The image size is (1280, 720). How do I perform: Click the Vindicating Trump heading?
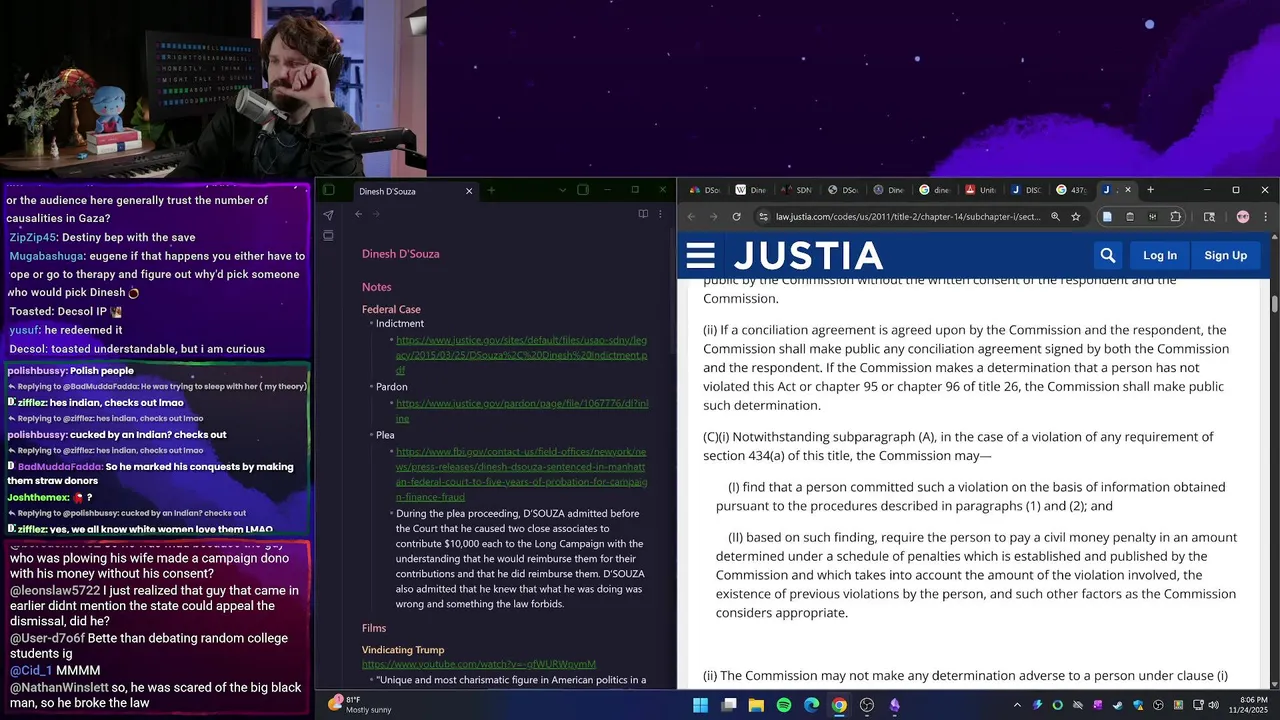403,650
